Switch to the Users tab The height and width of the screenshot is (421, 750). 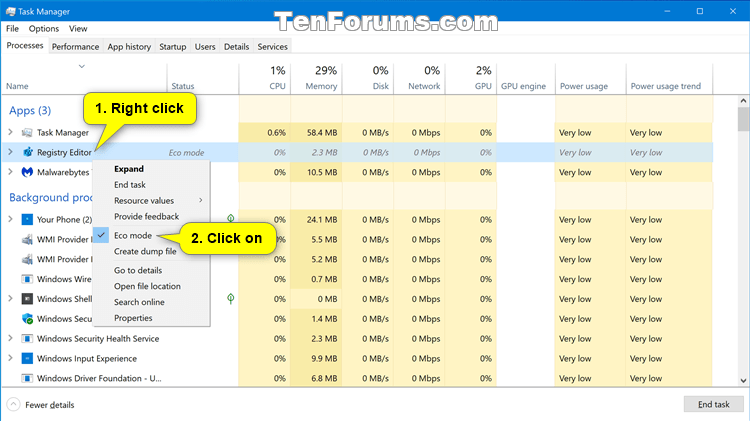click(205, 46)
